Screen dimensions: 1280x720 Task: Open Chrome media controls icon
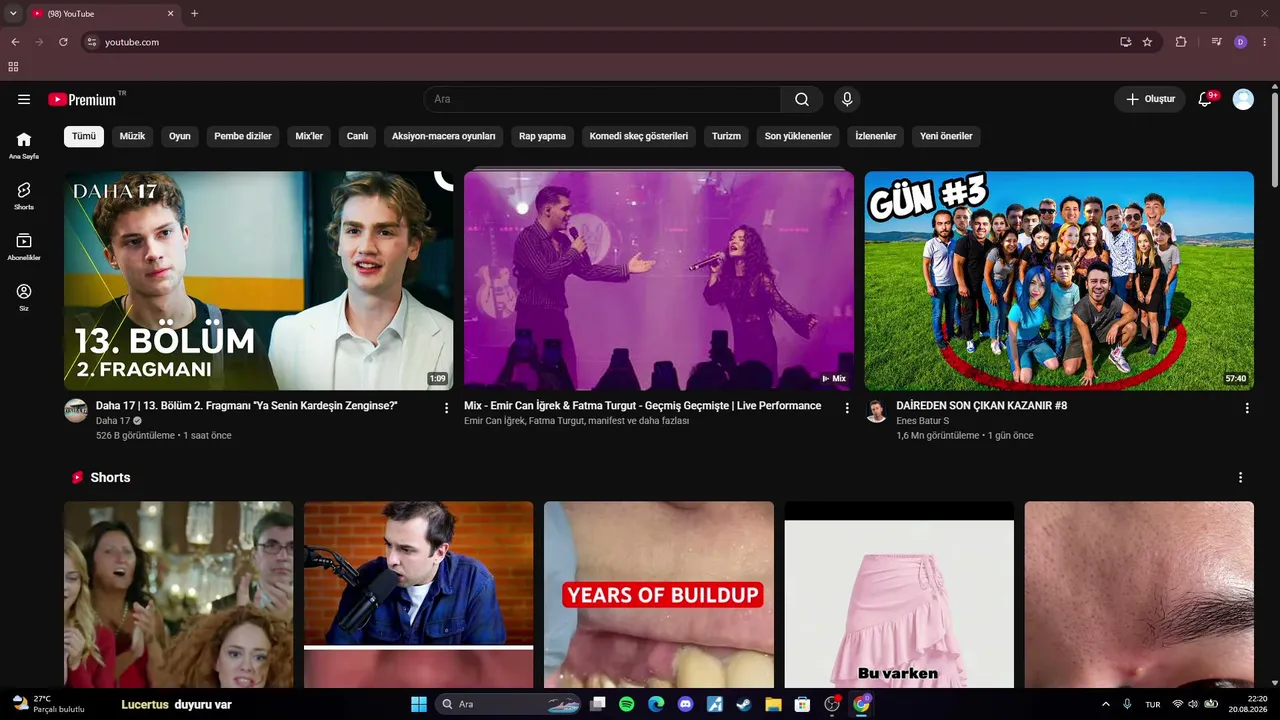[x=1216, y=42]
